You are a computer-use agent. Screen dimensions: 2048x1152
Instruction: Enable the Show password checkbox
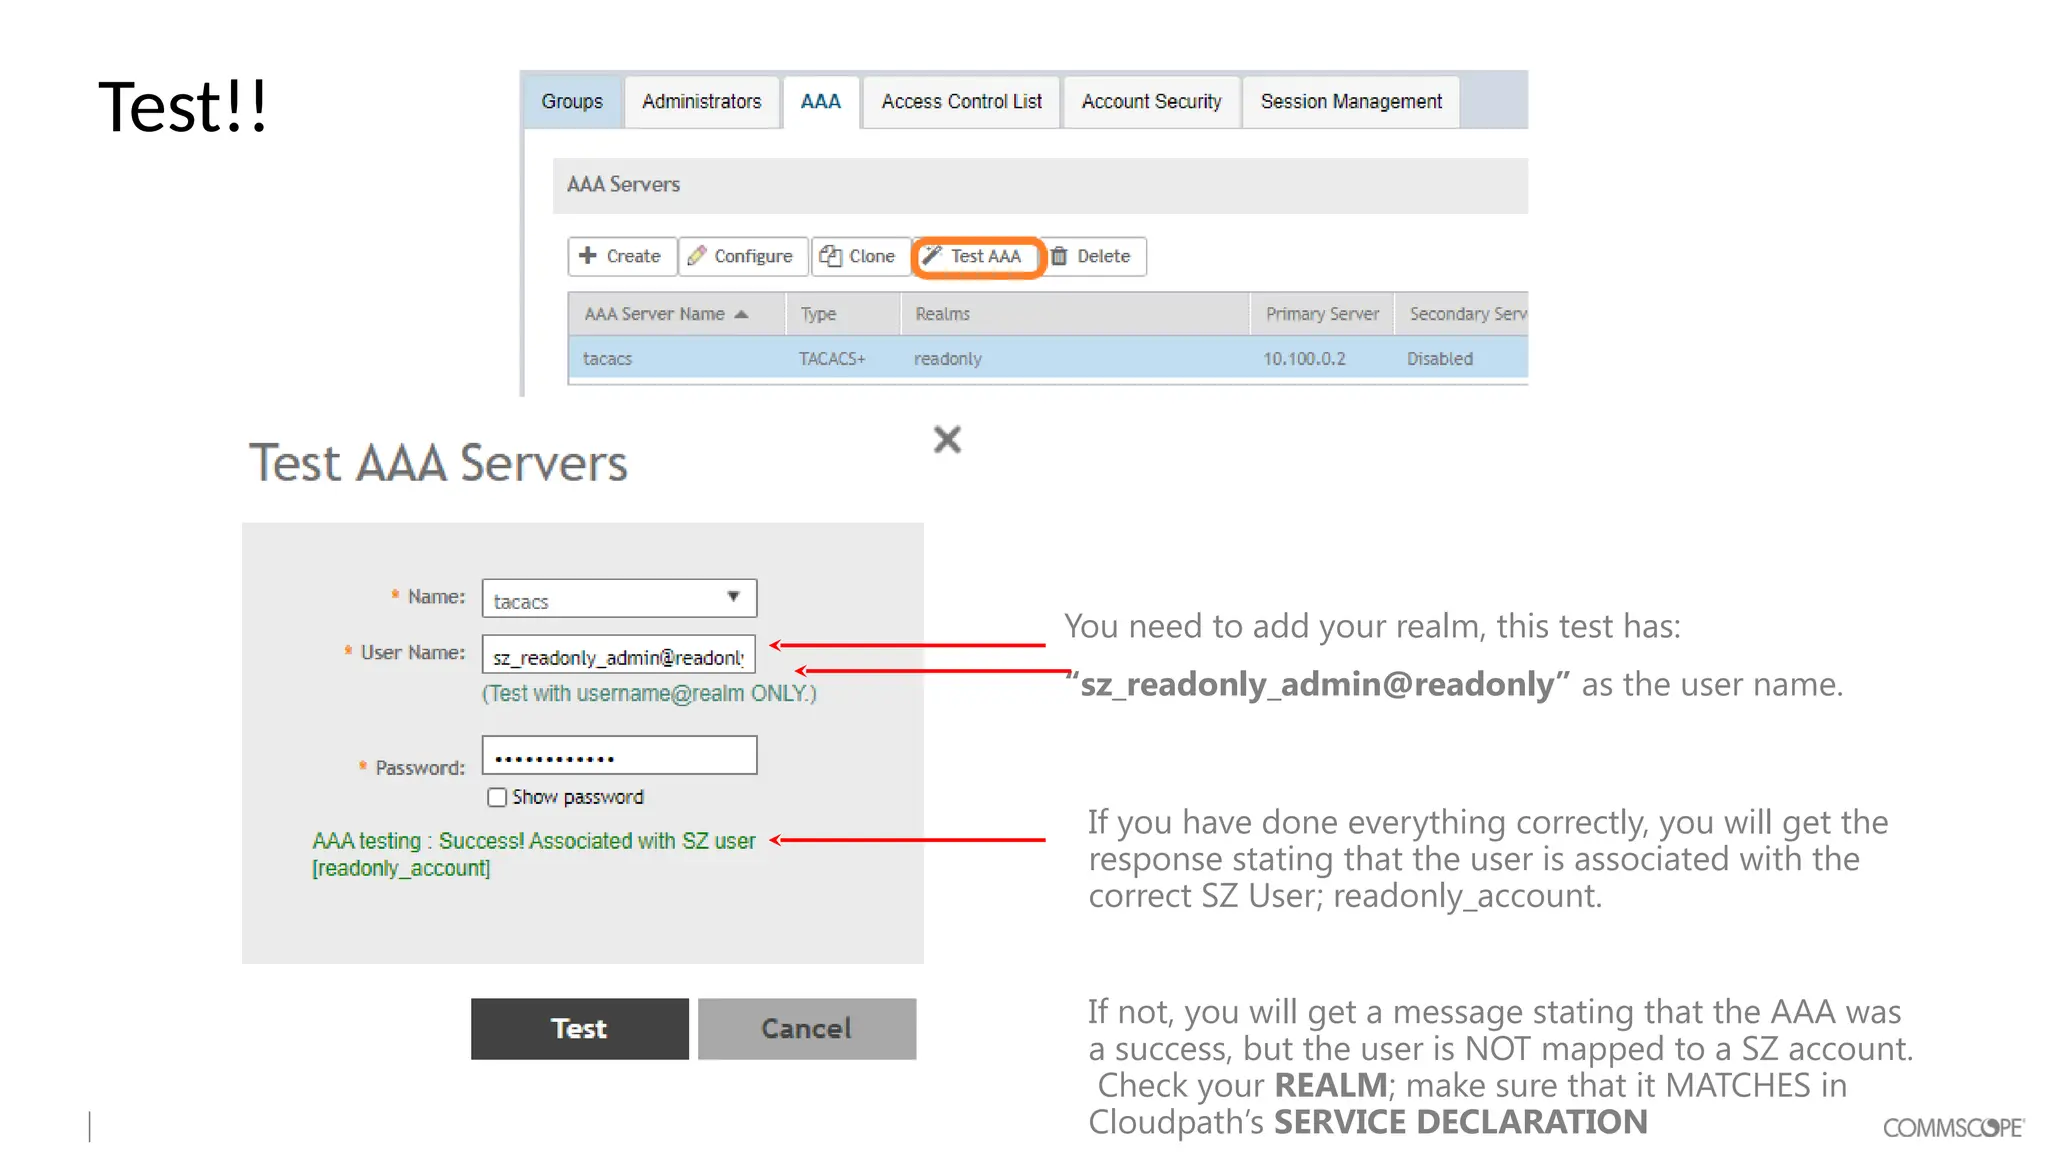(497, 797)
